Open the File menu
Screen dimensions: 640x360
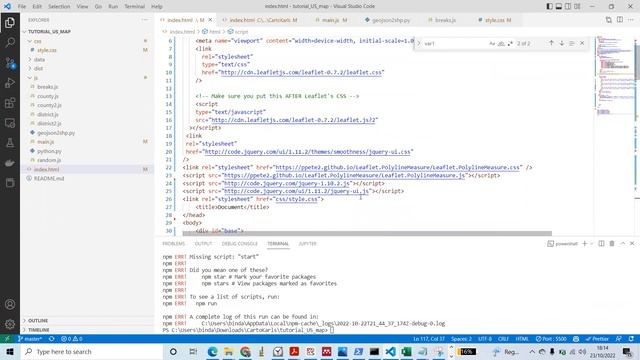(22, 6)
